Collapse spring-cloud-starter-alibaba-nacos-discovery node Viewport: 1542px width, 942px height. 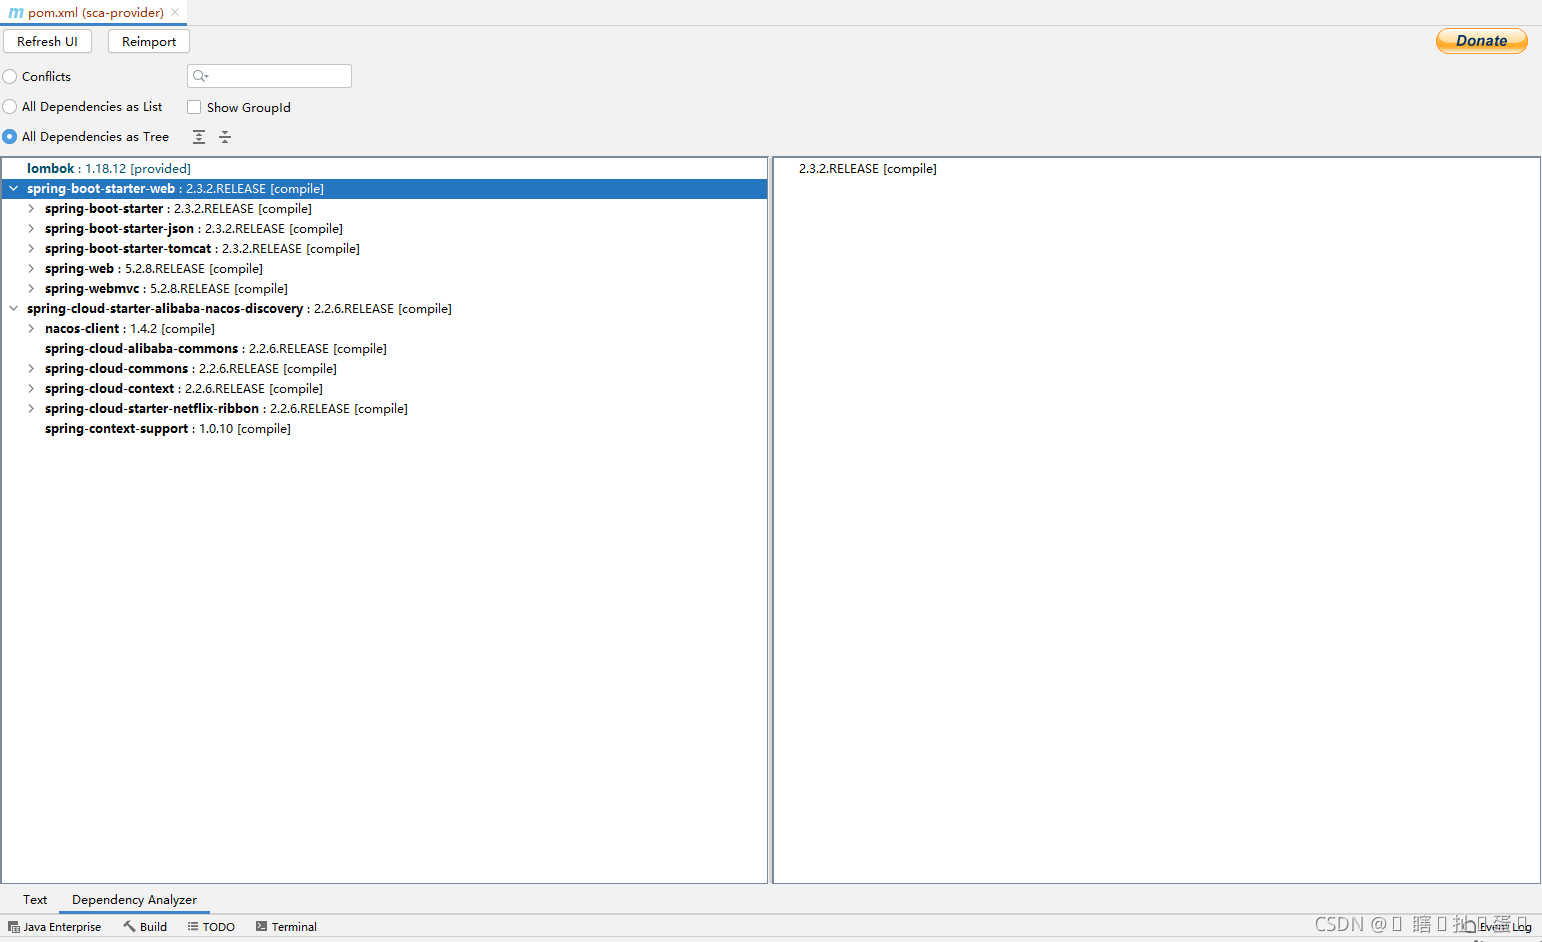(x=14, y=309)
